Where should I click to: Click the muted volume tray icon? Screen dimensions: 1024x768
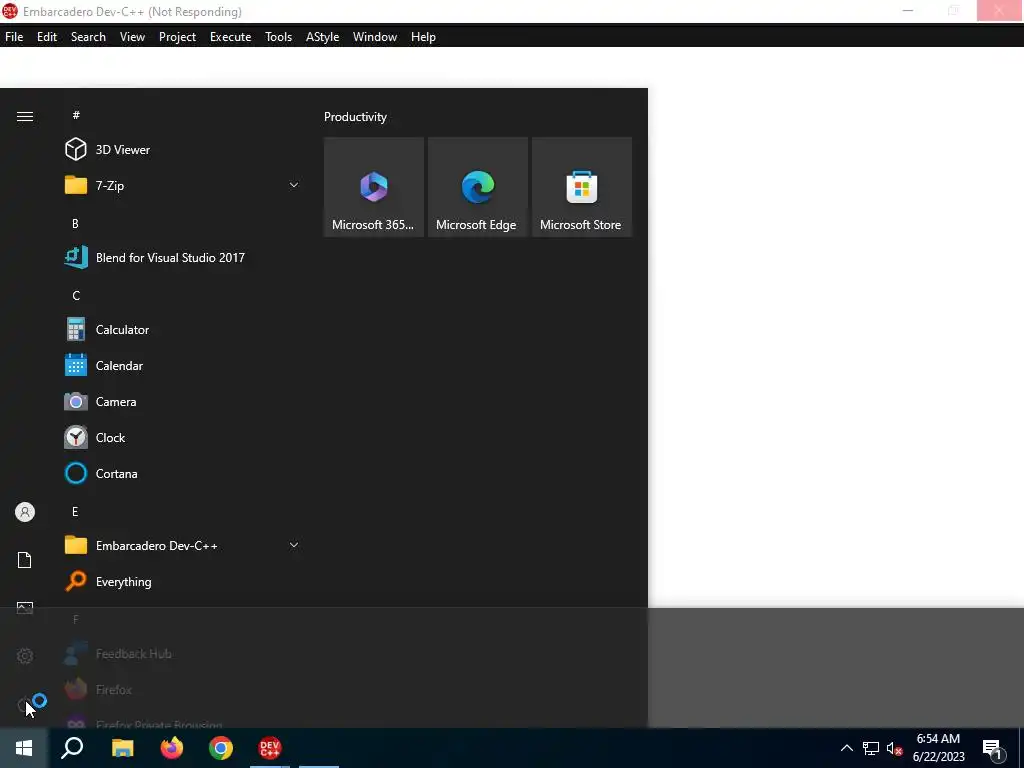click(895, 748)
